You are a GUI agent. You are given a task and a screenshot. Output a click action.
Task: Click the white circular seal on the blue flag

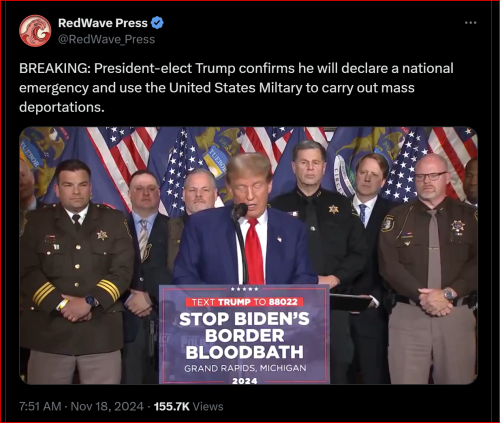tap(344, 175)
